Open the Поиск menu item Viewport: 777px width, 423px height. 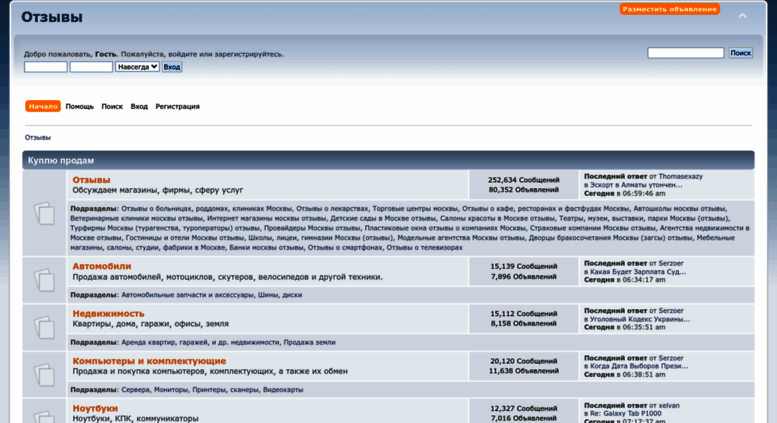[112, 106]
